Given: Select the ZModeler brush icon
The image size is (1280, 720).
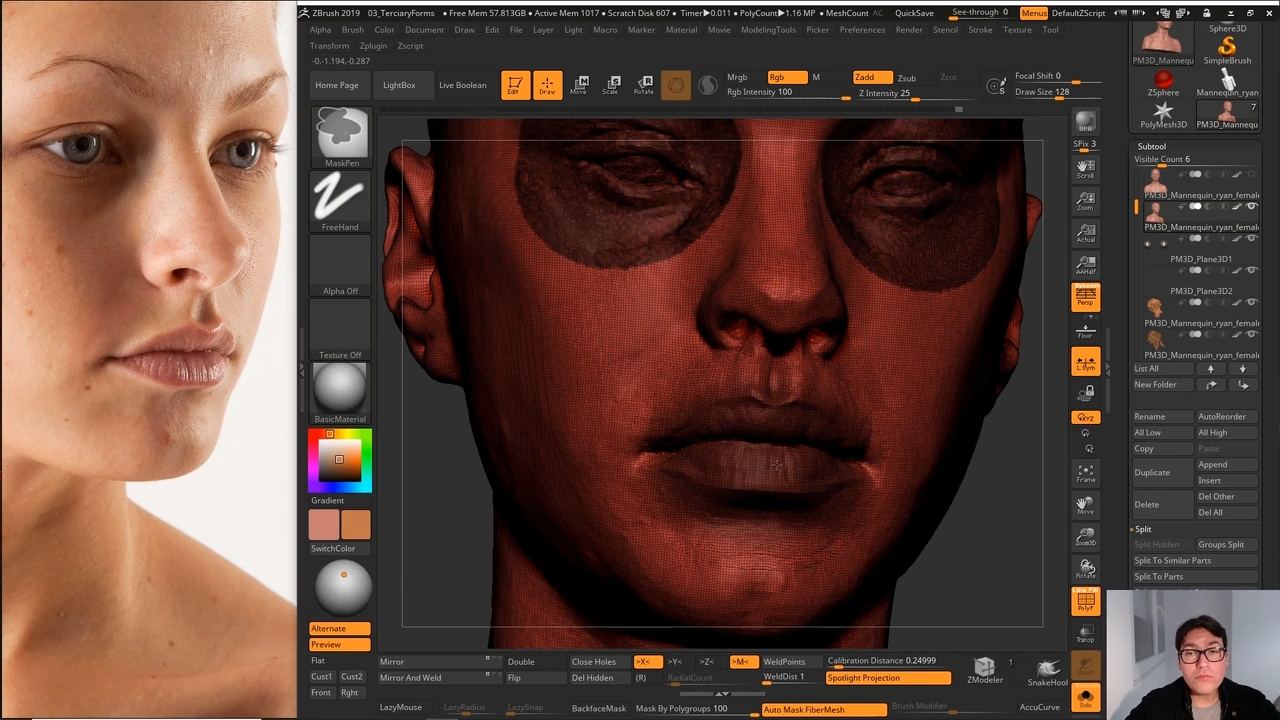Looking at the screenshot, I should coord(984,670).
